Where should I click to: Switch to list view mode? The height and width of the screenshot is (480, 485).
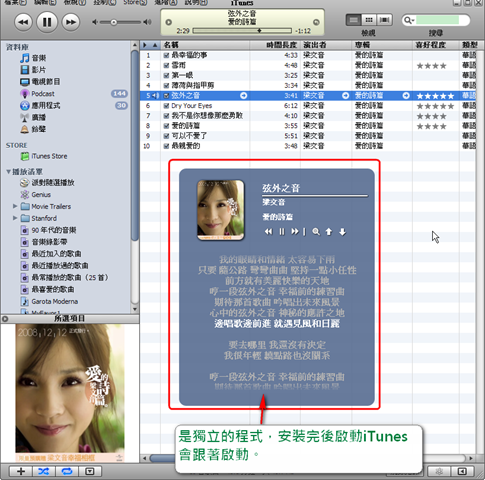point(353,20)
